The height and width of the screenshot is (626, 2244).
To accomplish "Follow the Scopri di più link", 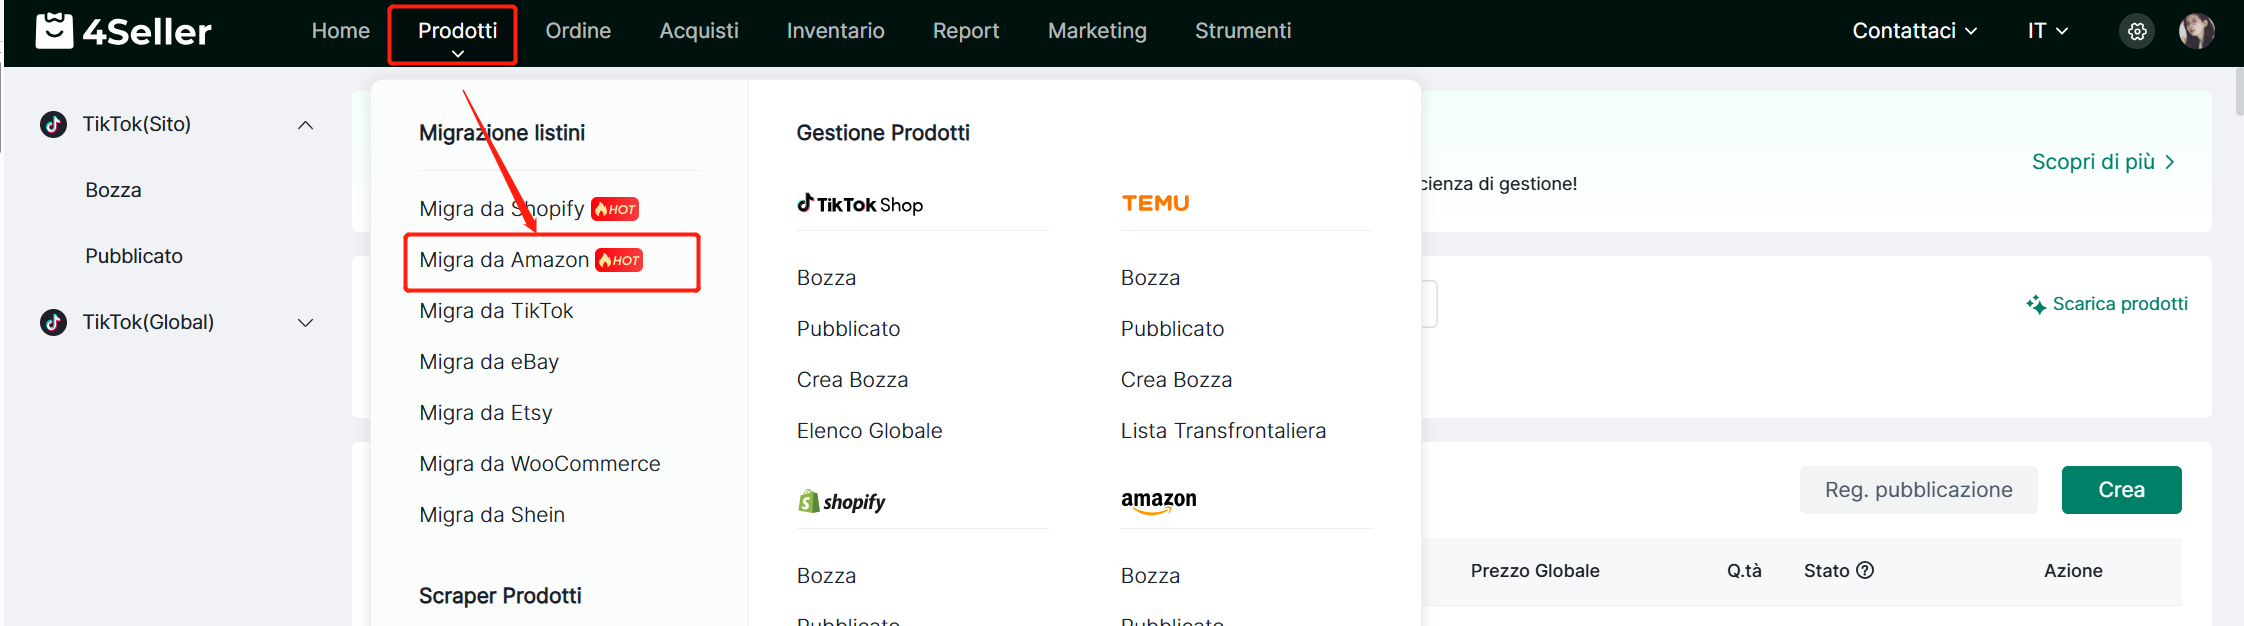I will pos(2104,162).
